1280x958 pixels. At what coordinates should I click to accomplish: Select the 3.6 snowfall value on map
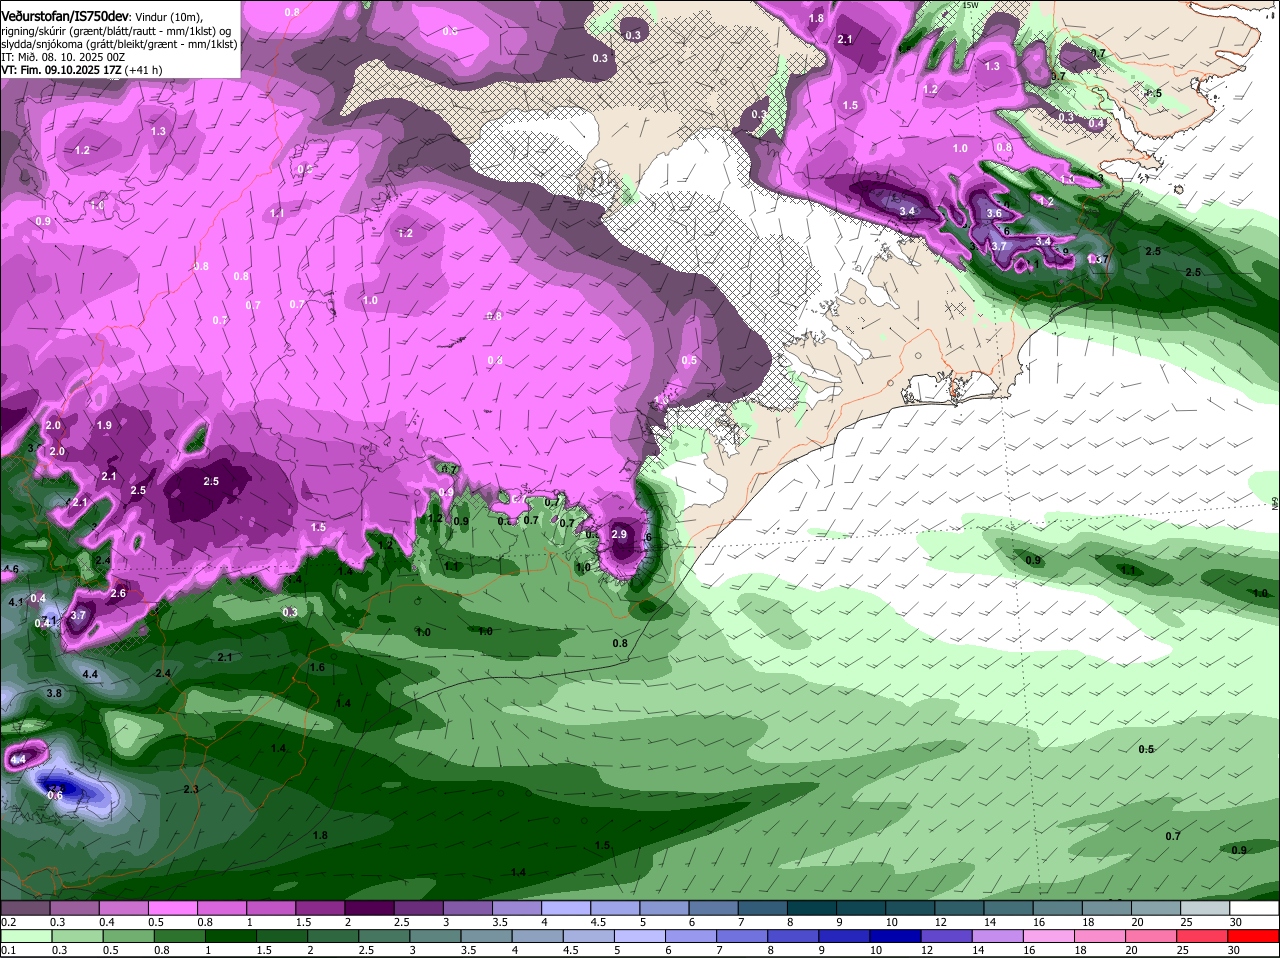tap(994, 213)
